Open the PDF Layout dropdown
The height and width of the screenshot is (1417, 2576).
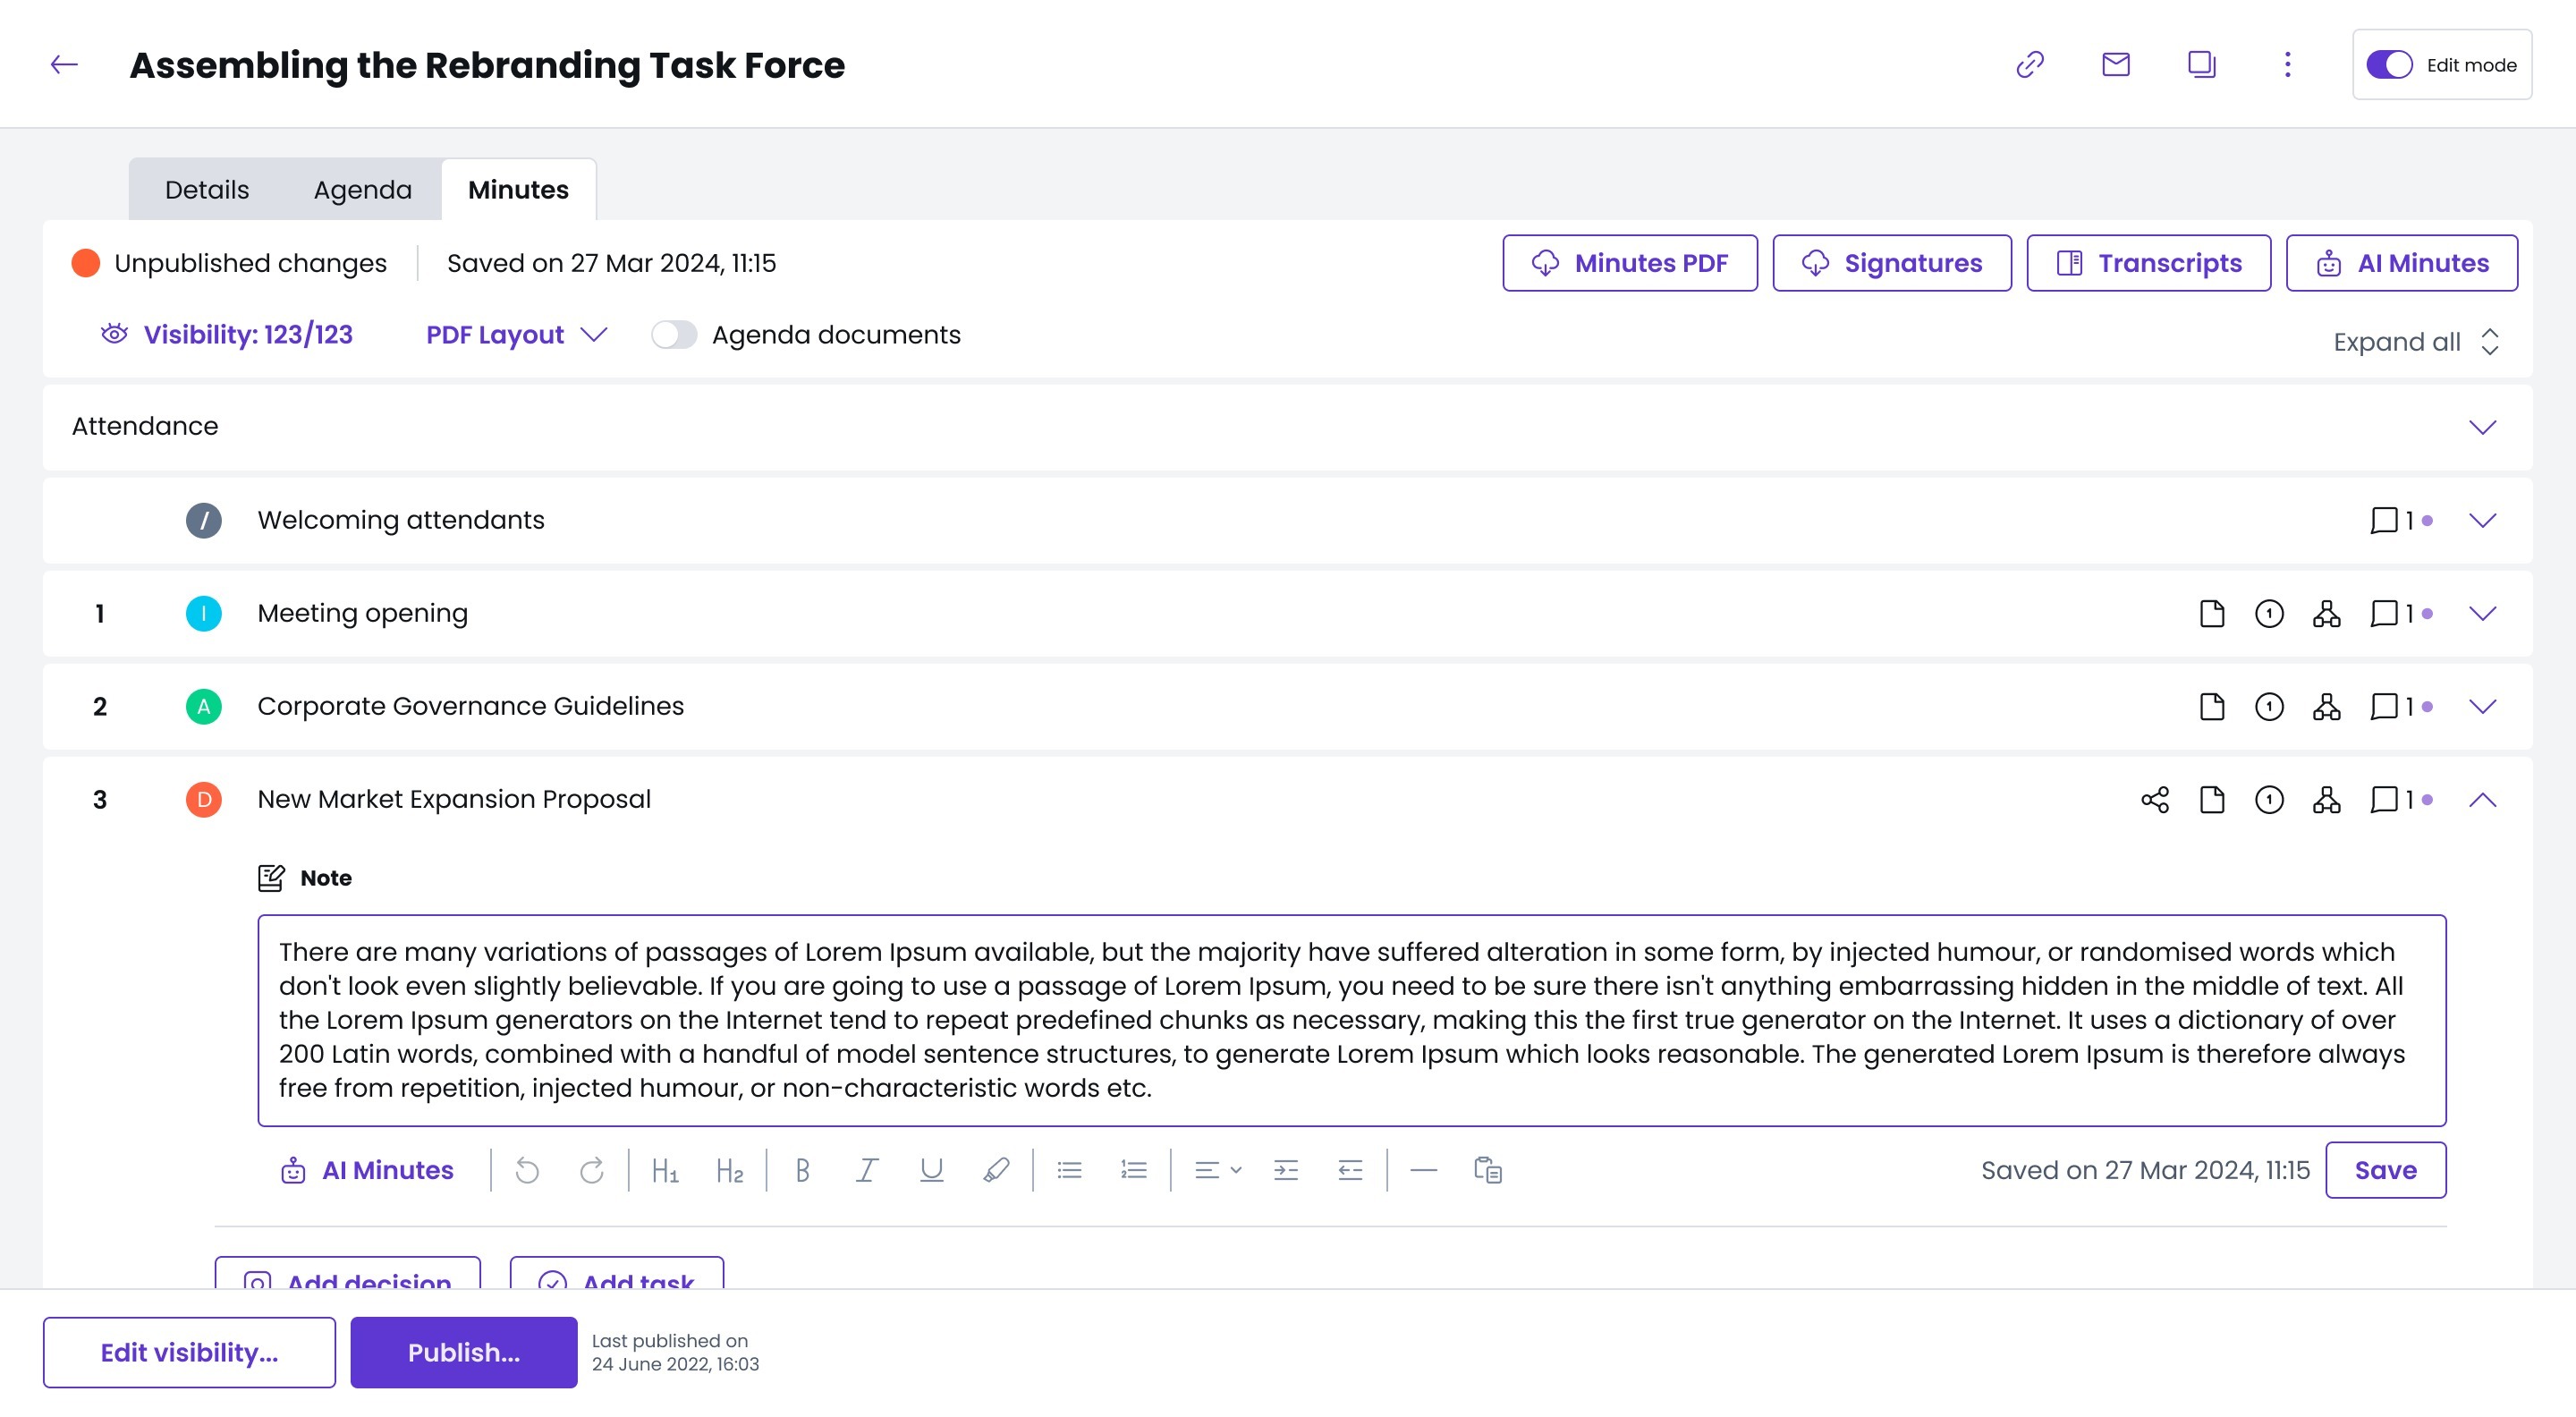[516, 335]
